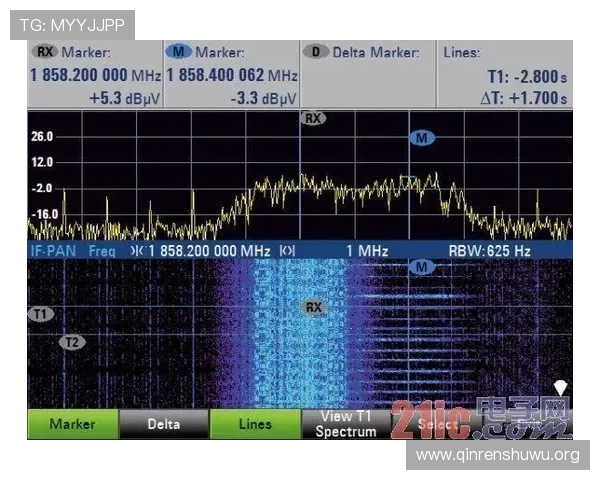Screen dimensions: 600x480
Task: Click the RX marker inside the waterfall display
Action: [314, 307]
